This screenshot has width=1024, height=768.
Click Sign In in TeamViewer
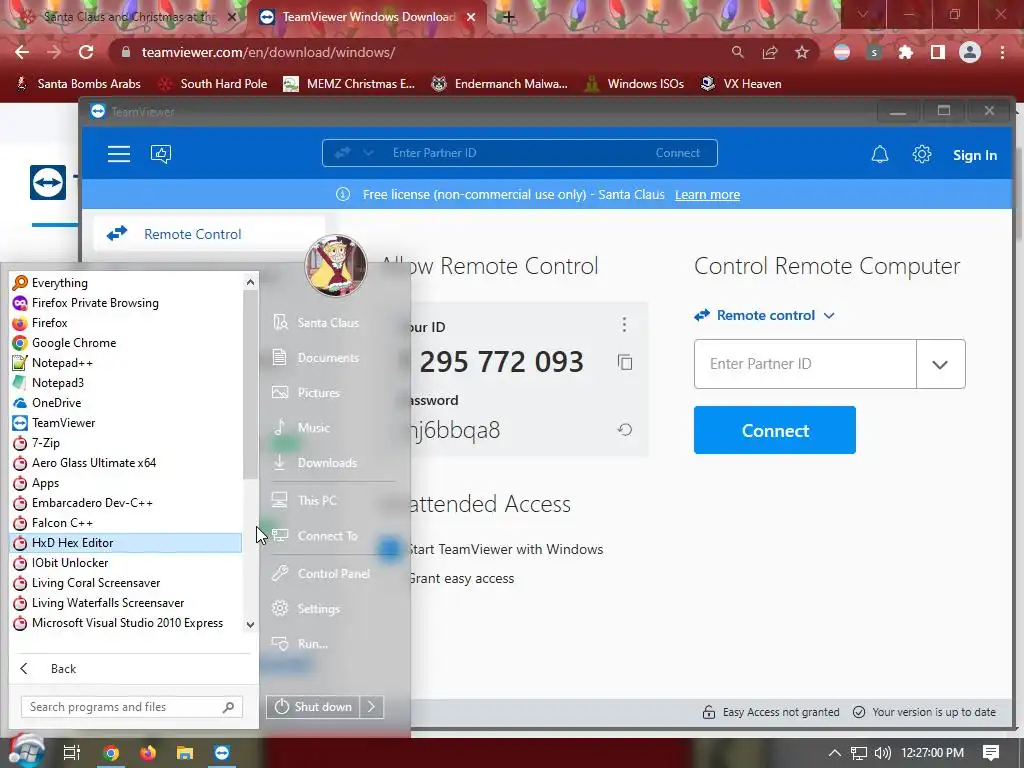tap(974, 155)
